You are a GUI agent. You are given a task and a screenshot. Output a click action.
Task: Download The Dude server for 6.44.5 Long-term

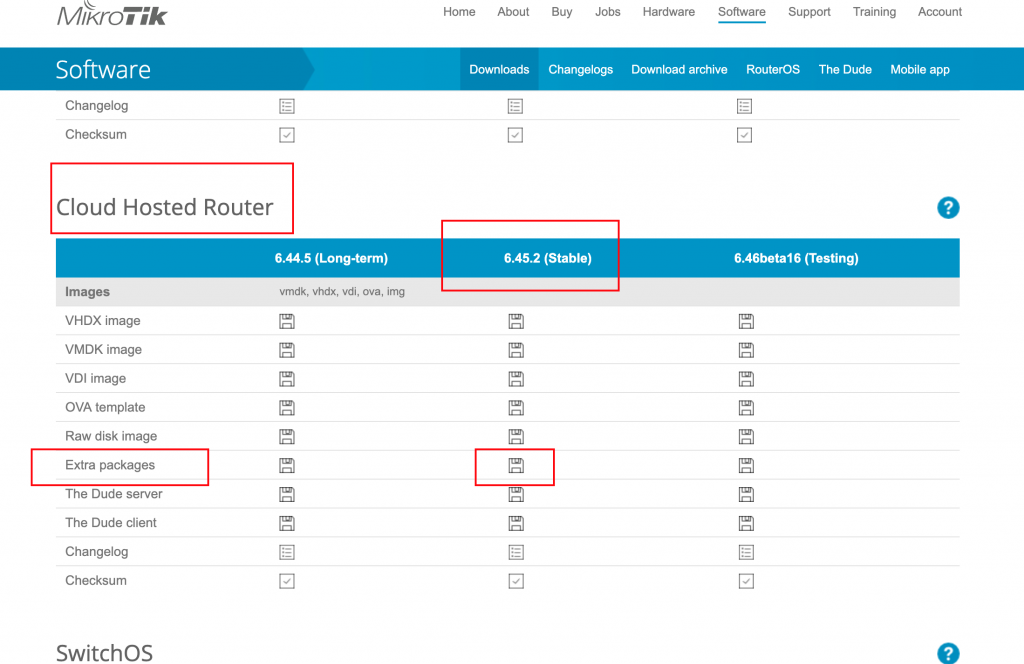point(287,494)
